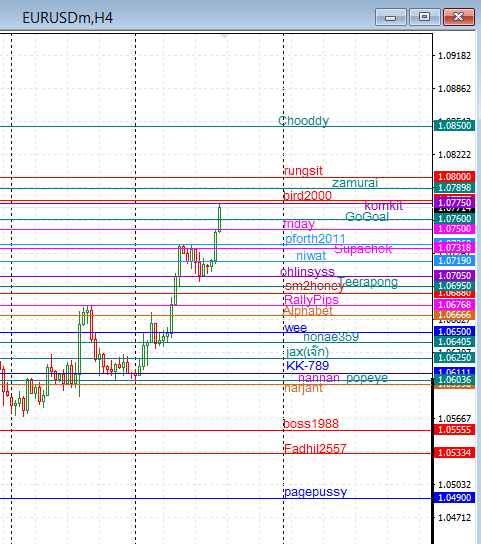This screenshot has width=481, height=544.
Task: Select the Chooddy line label
Action: 303,121
